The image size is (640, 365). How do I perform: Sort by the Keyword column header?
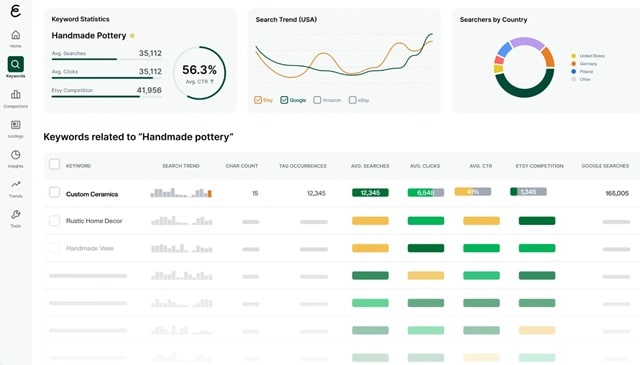(x=78, y=166)
